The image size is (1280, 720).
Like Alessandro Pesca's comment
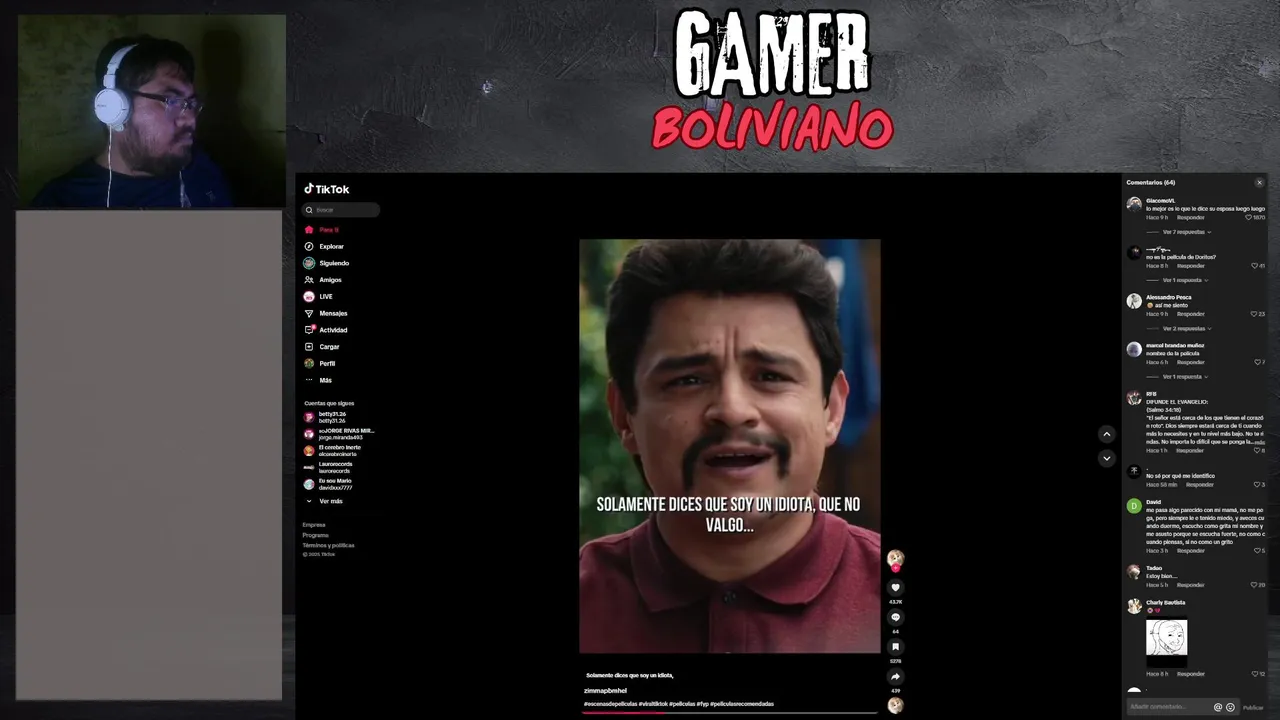1254,314
